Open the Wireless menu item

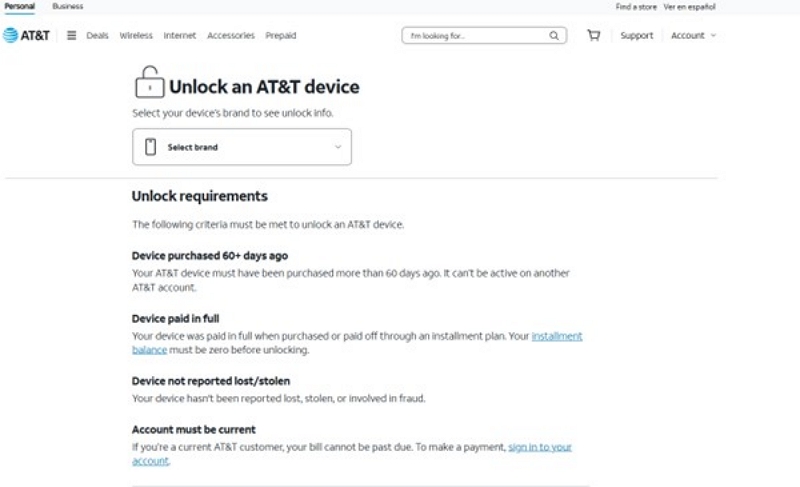pyautogui.click(x=136, y=36)
